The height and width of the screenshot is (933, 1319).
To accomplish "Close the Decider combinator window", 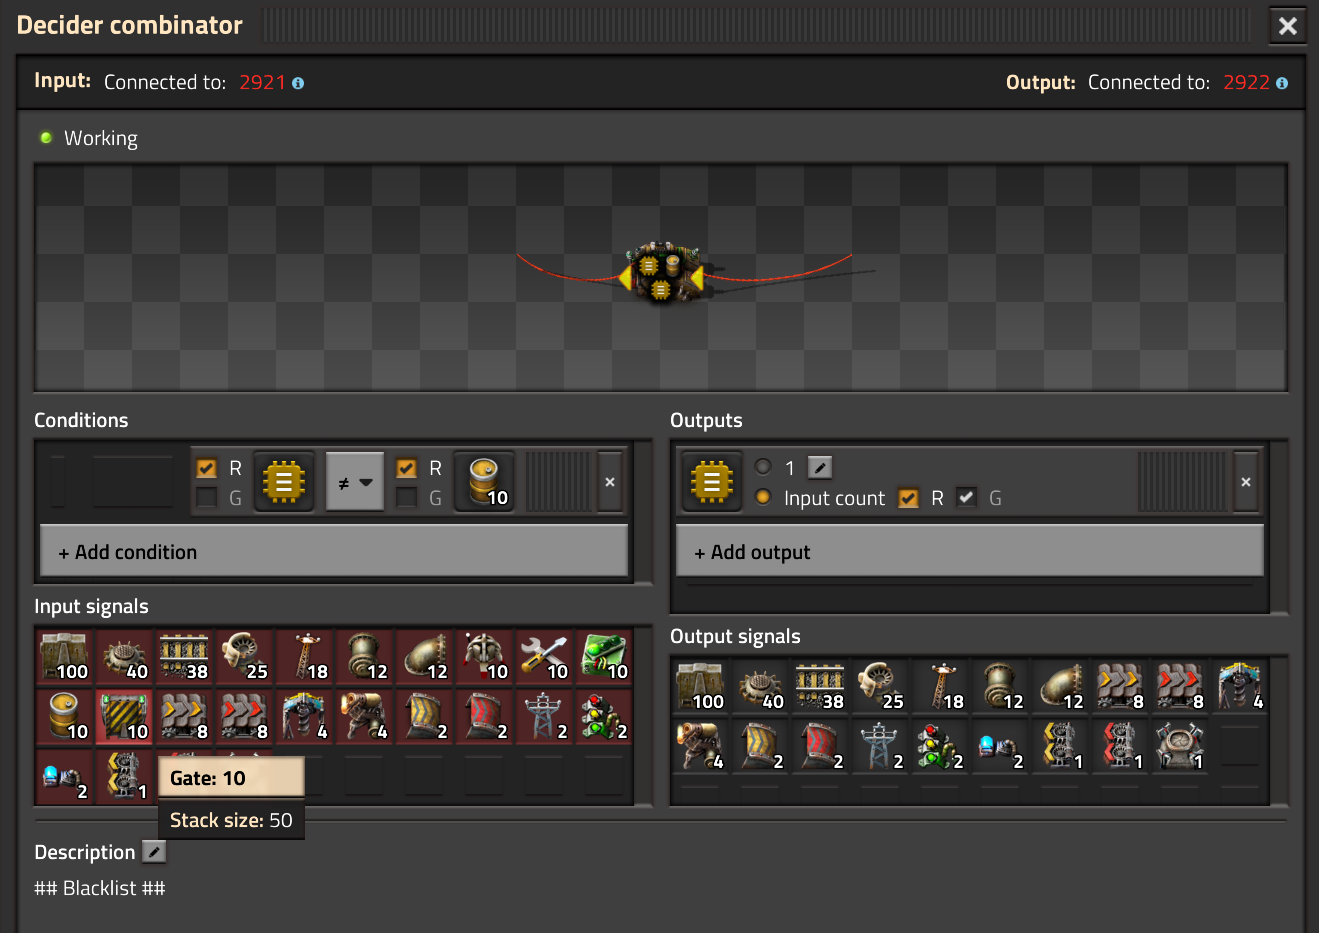I will click(x=1288, y=26).
